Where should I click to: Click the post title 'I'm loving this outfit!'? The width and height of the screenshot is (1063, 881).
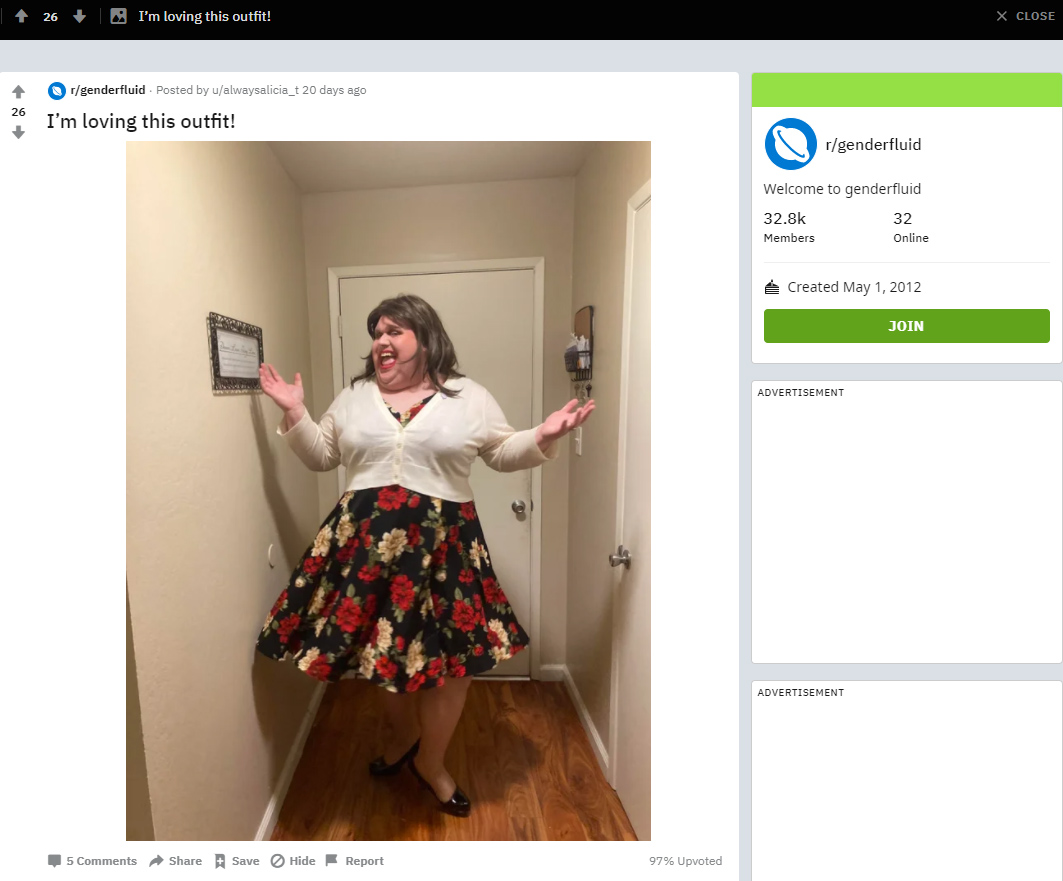pyautogui.click(x=141, y=121)
